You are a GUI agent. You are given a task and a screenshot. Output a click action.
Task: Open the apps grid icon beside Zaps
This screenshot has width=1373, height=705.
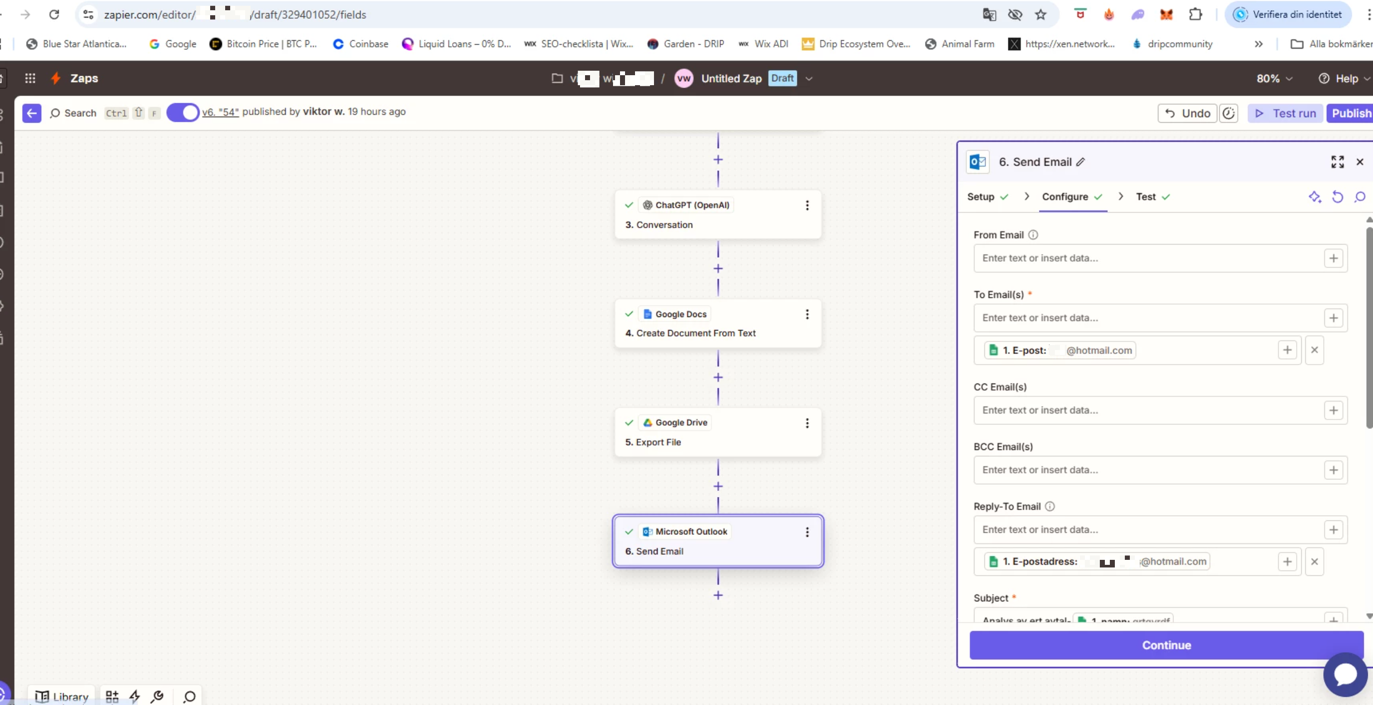pos(30,78)
